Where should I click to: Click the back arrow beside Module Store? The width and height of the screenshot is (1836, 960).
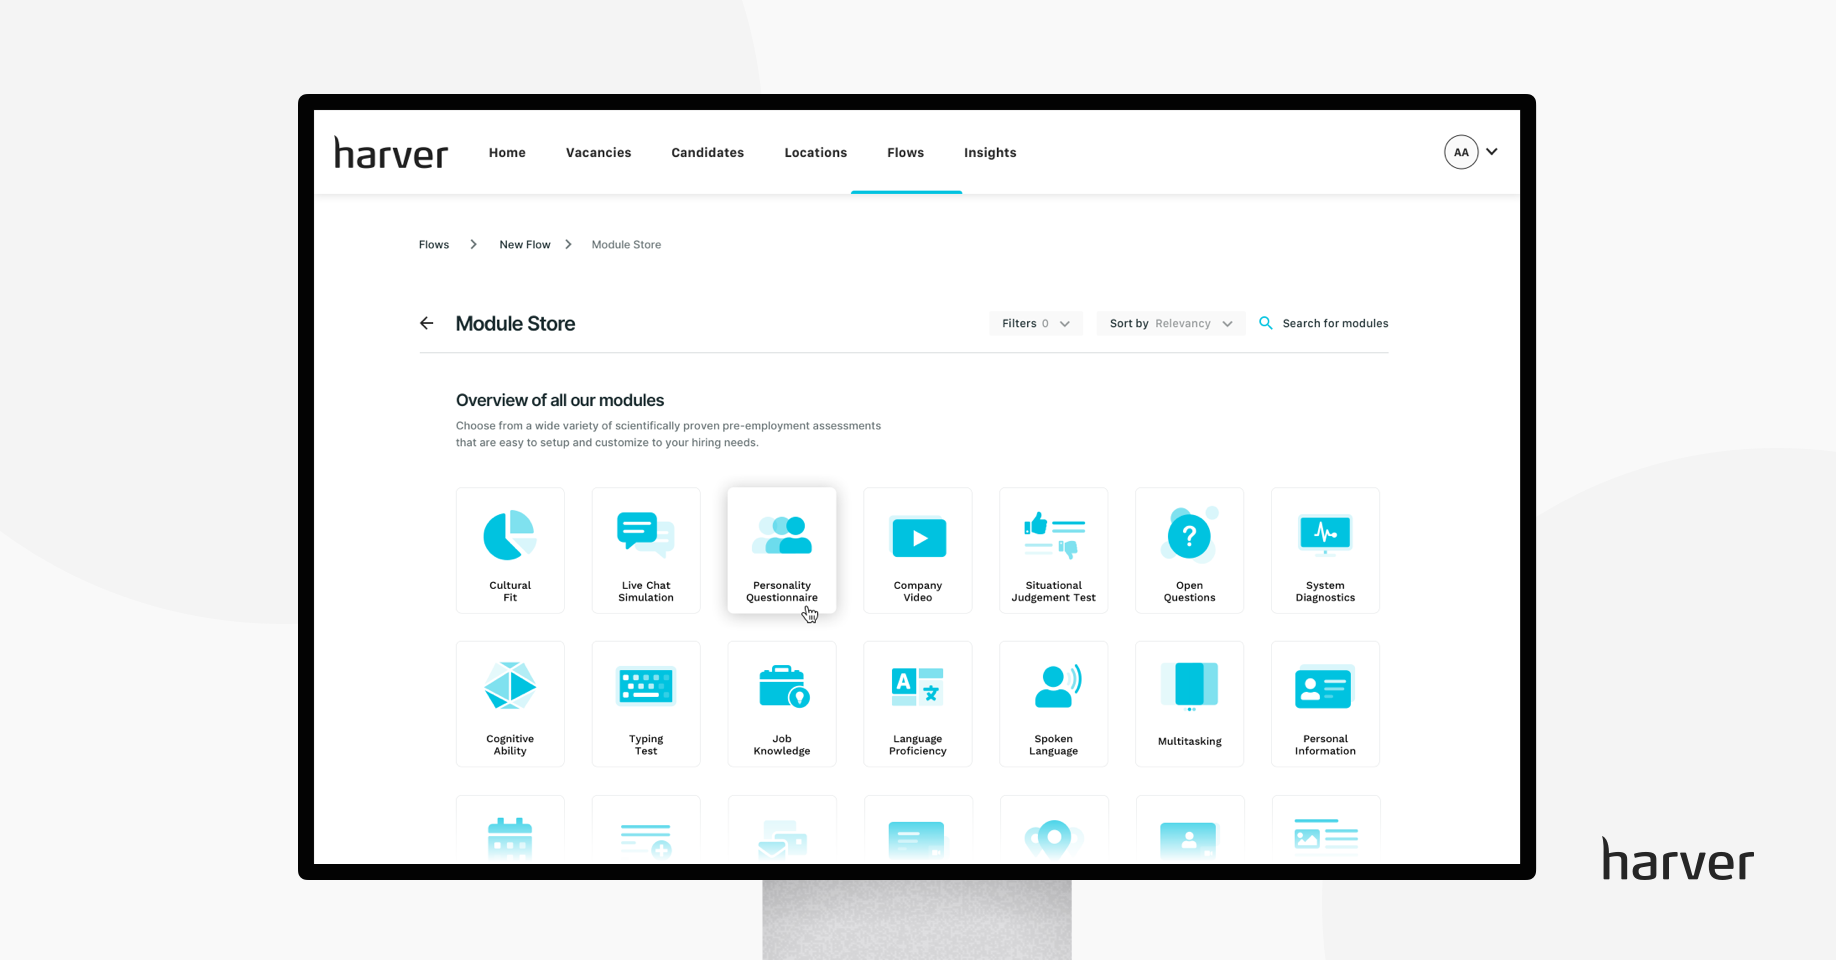pos(427,323)
